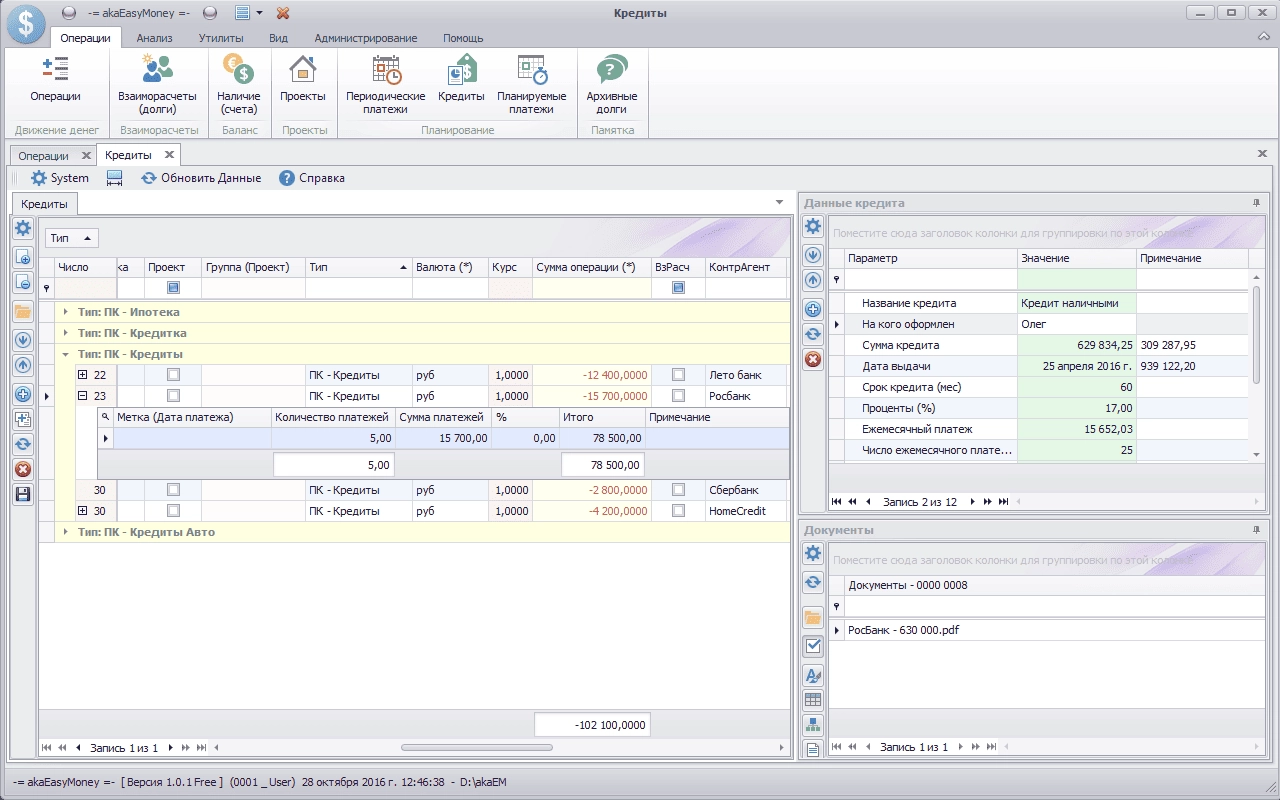Click the Тип grouping sort button
Screen dimensions: 1280x800
tap(72, 238)
